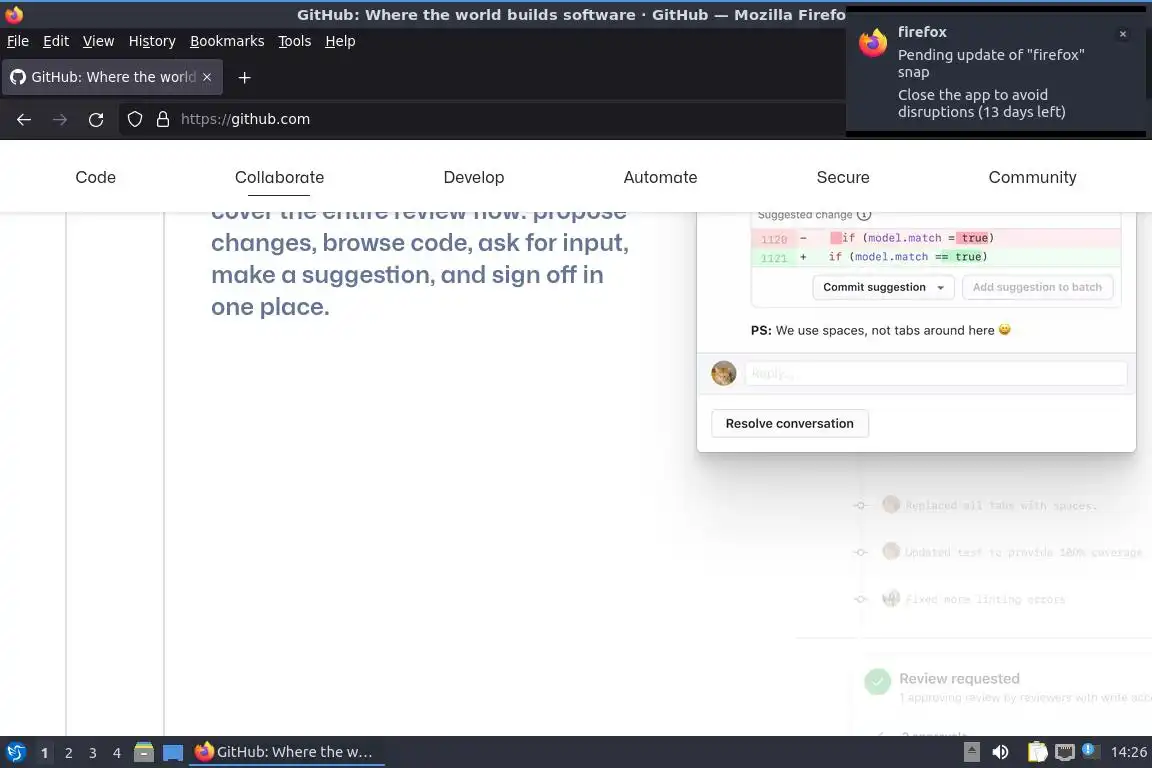
Task: Switch to workspace 1
Action: (x=44, y=753)
